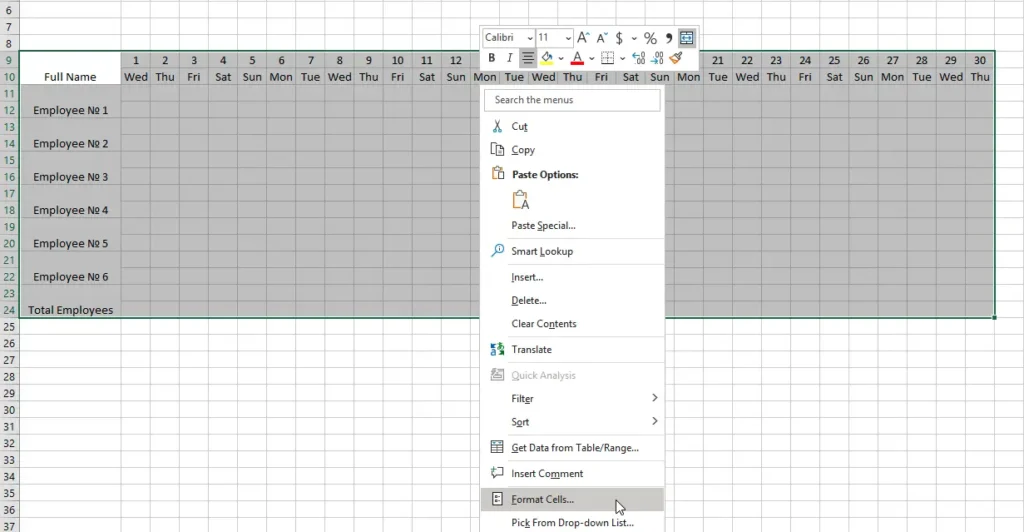
Task: Open the Calibri font name dropdown
Action: tap(530, 38)
